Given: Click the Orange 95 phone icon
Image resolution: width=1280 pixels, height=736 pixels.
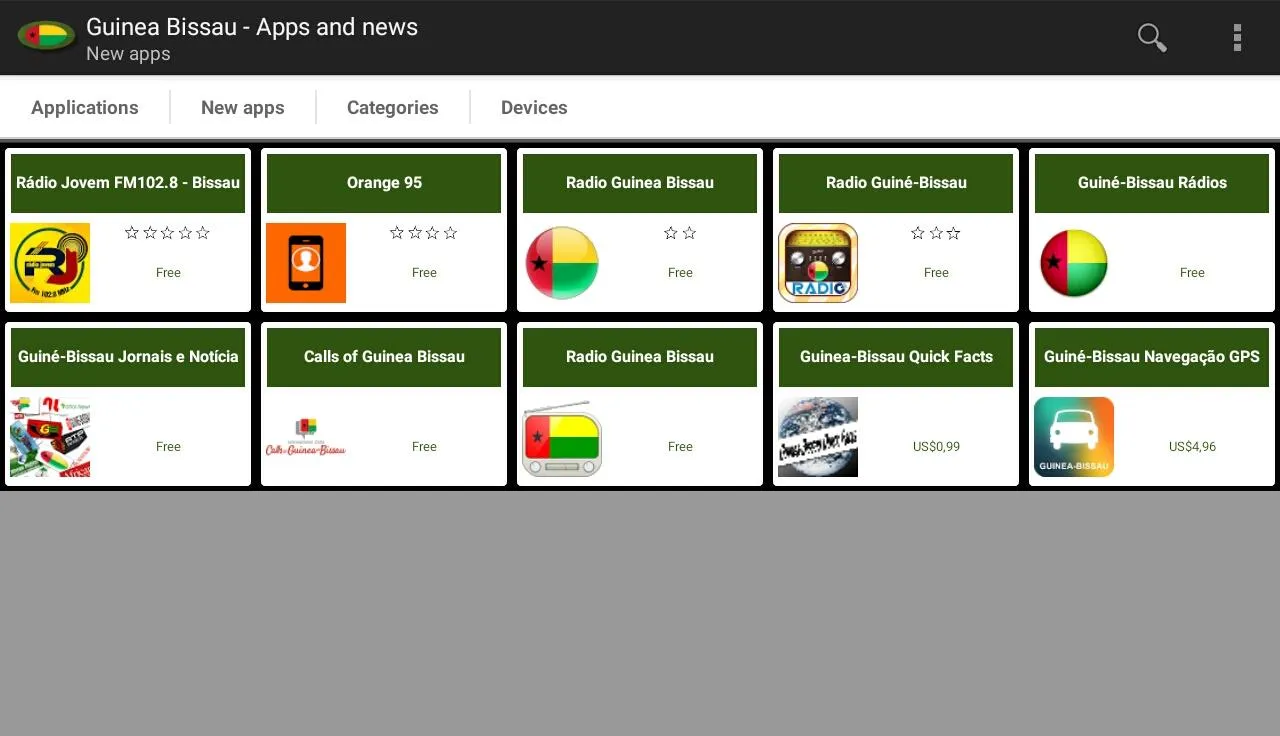Looking at the screenshot, I should (306, 263).
